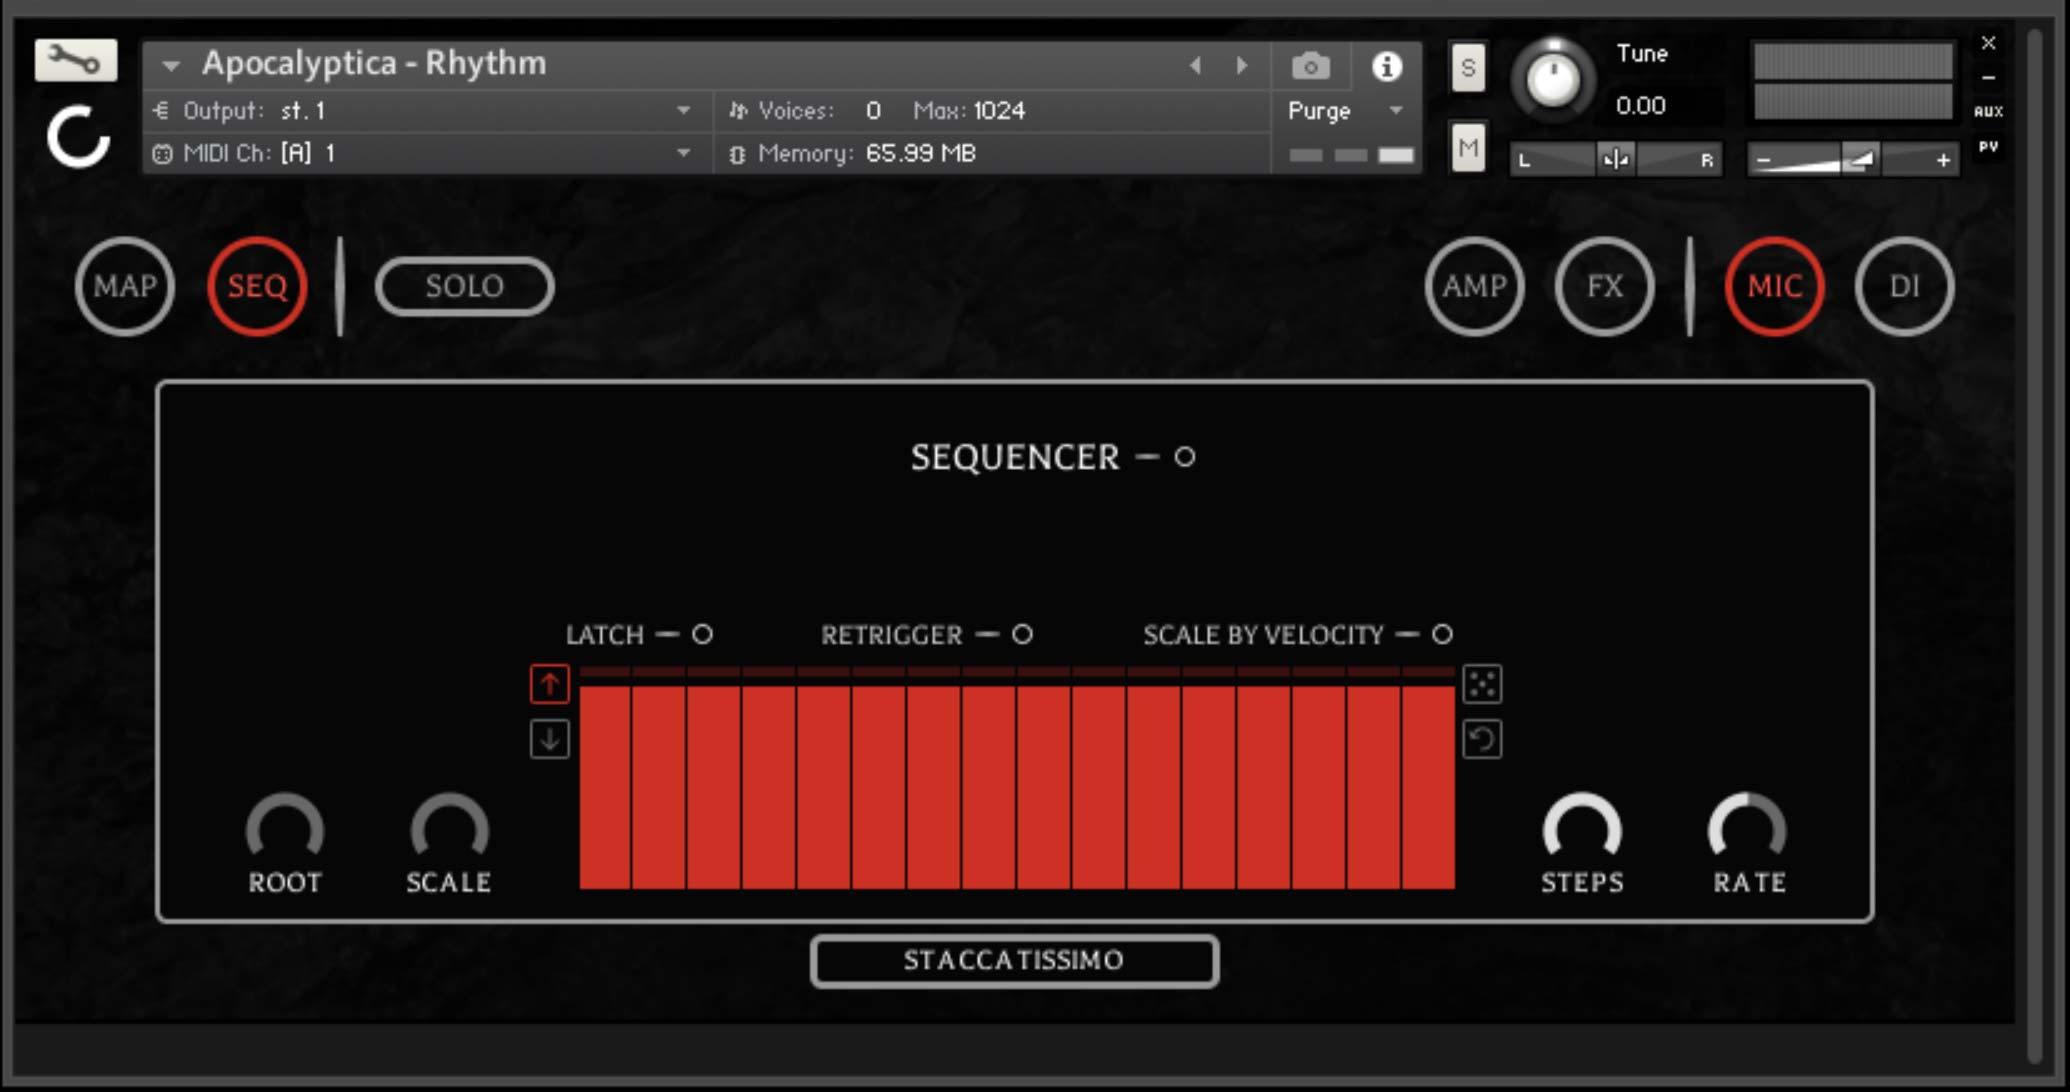Turn on SCALE BY VELOCITY toggle
This screenshot has width=2070, height=1092.
click(x=1442, y=634)
